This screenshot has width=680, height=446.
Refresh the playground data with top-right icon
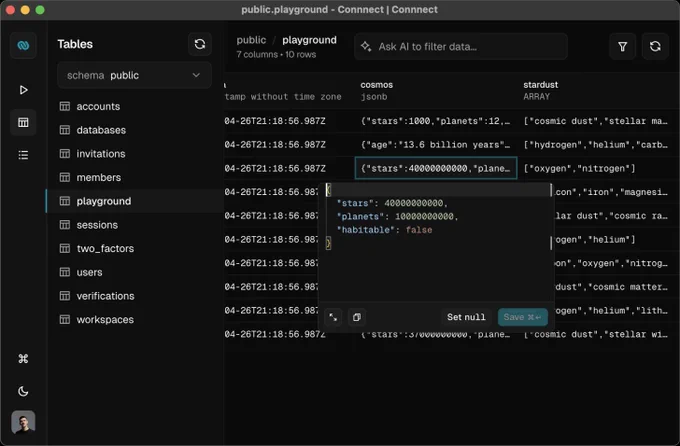point(655,46)
